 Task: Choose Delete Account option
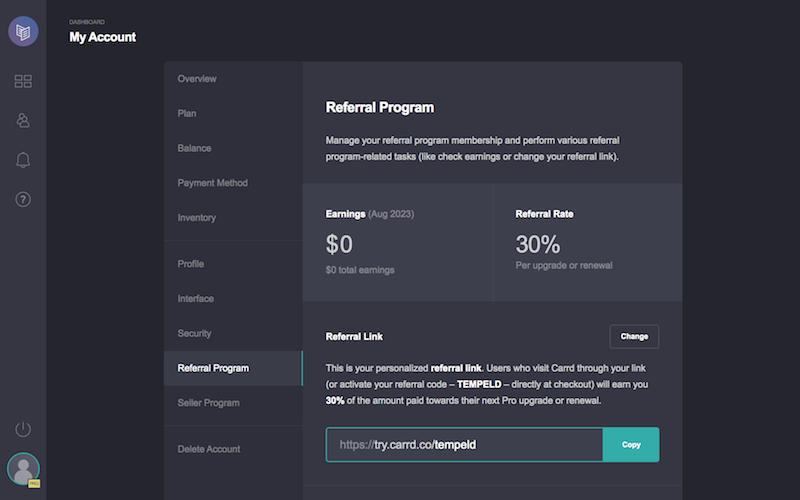click(x=209, y=449)
